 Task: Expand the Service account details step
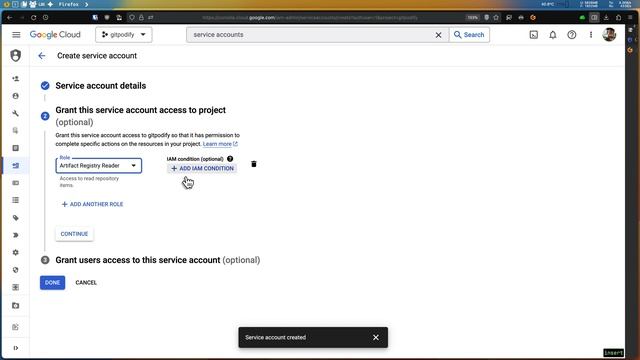(100, 86)
